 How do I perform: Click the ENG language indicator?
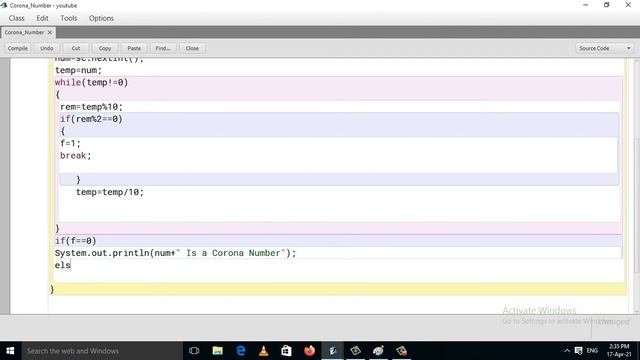pos(592,351)
